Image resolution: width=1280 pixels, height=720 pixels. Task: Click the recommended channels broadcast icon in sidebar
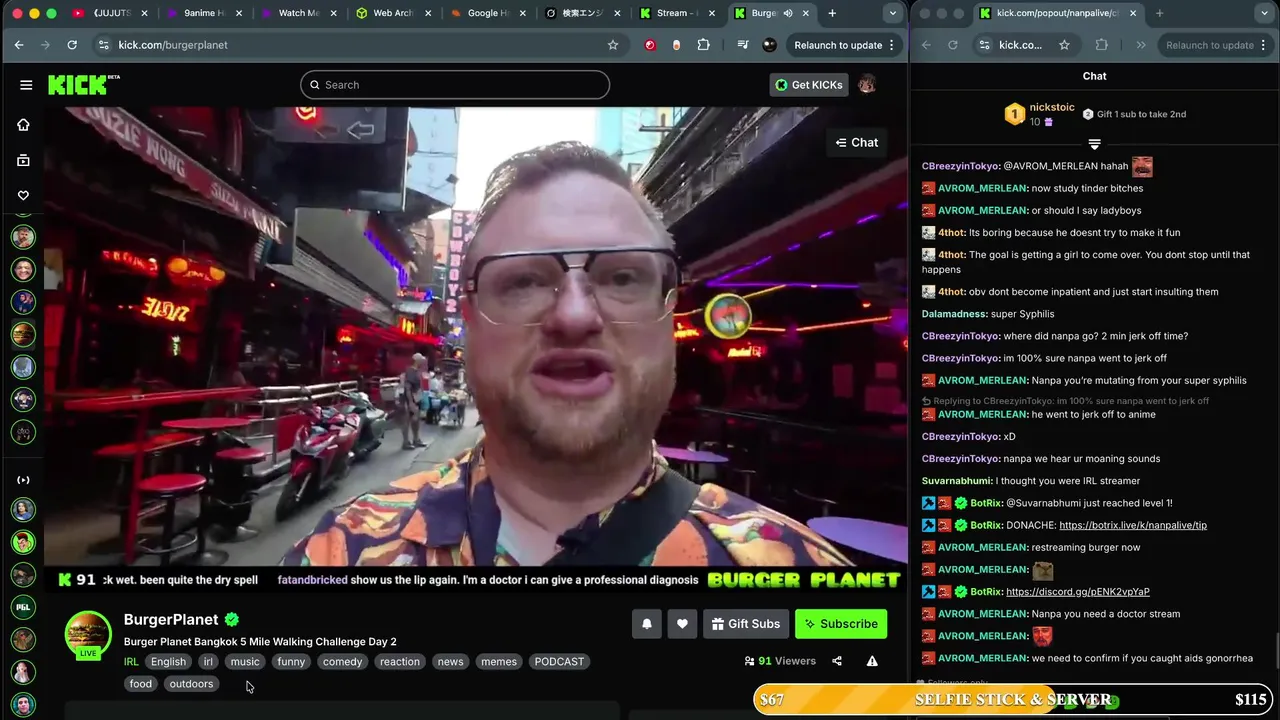click(x=23, y=480)
